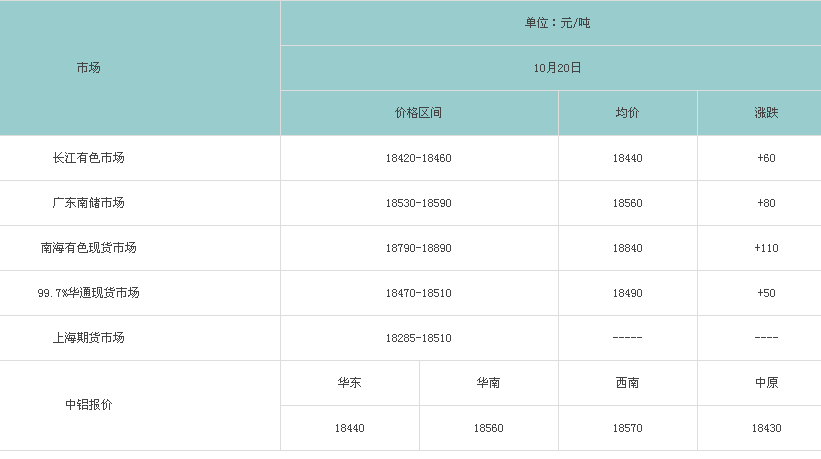Click the "99.7%华通现货市场" row label

(89, 293)
